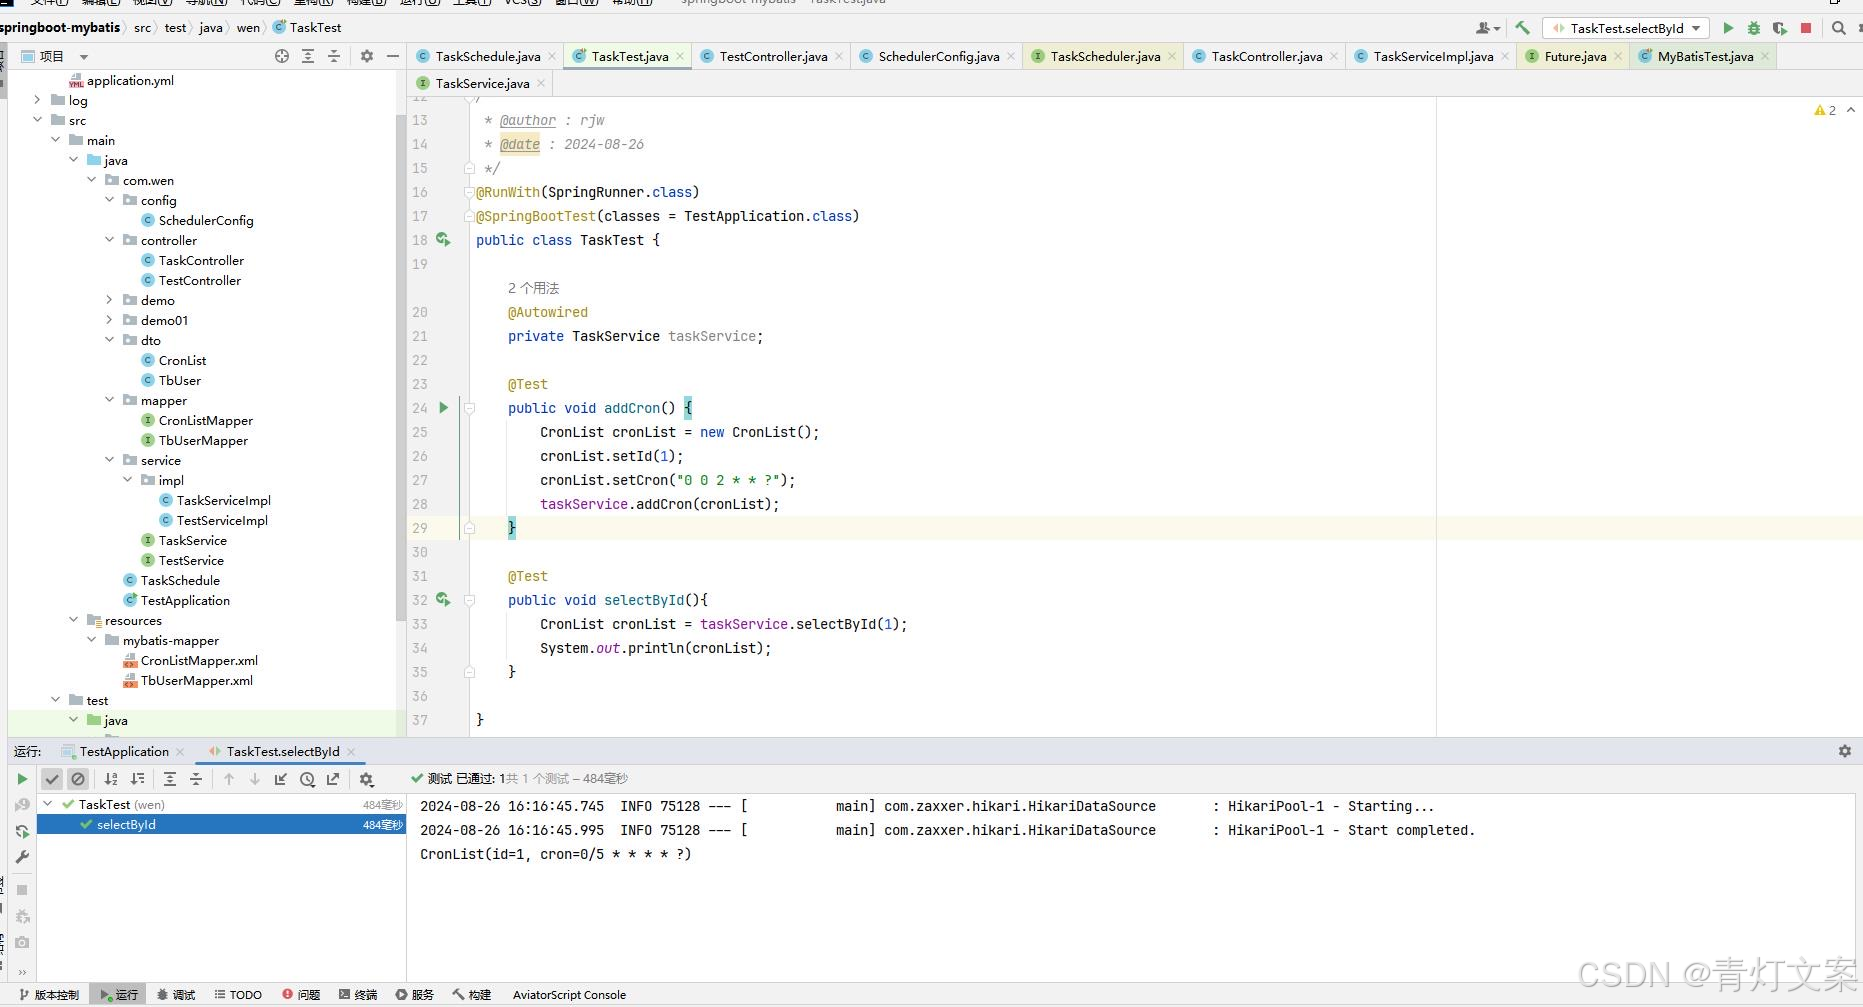
Task: Hide the project tool window
Action: 393,56
